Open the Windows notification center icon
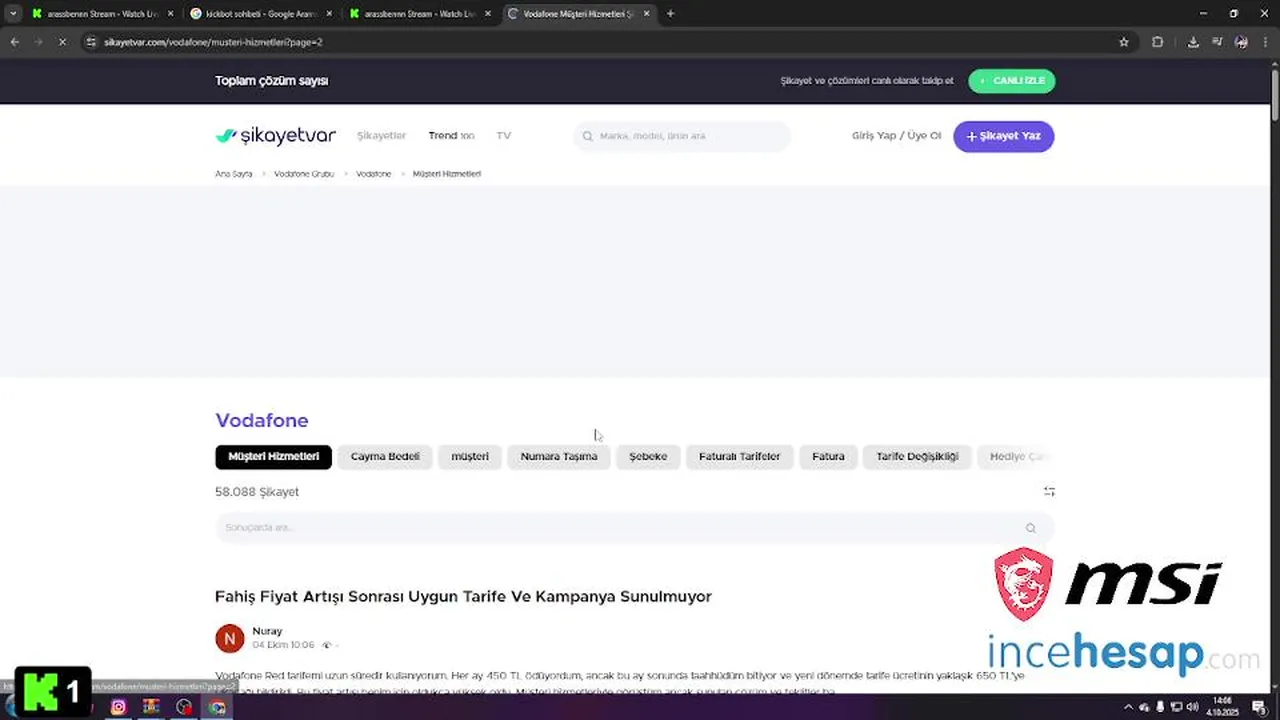 1258,707
